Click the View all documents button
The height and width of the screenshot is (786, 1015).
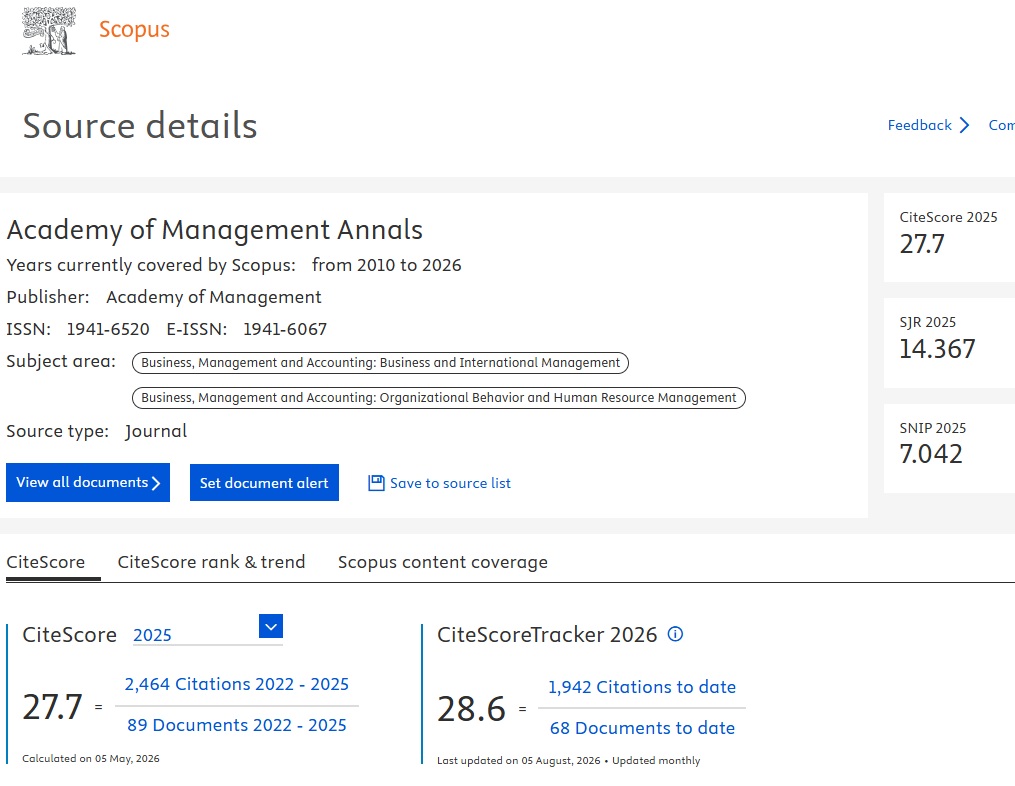coord(88,482)
